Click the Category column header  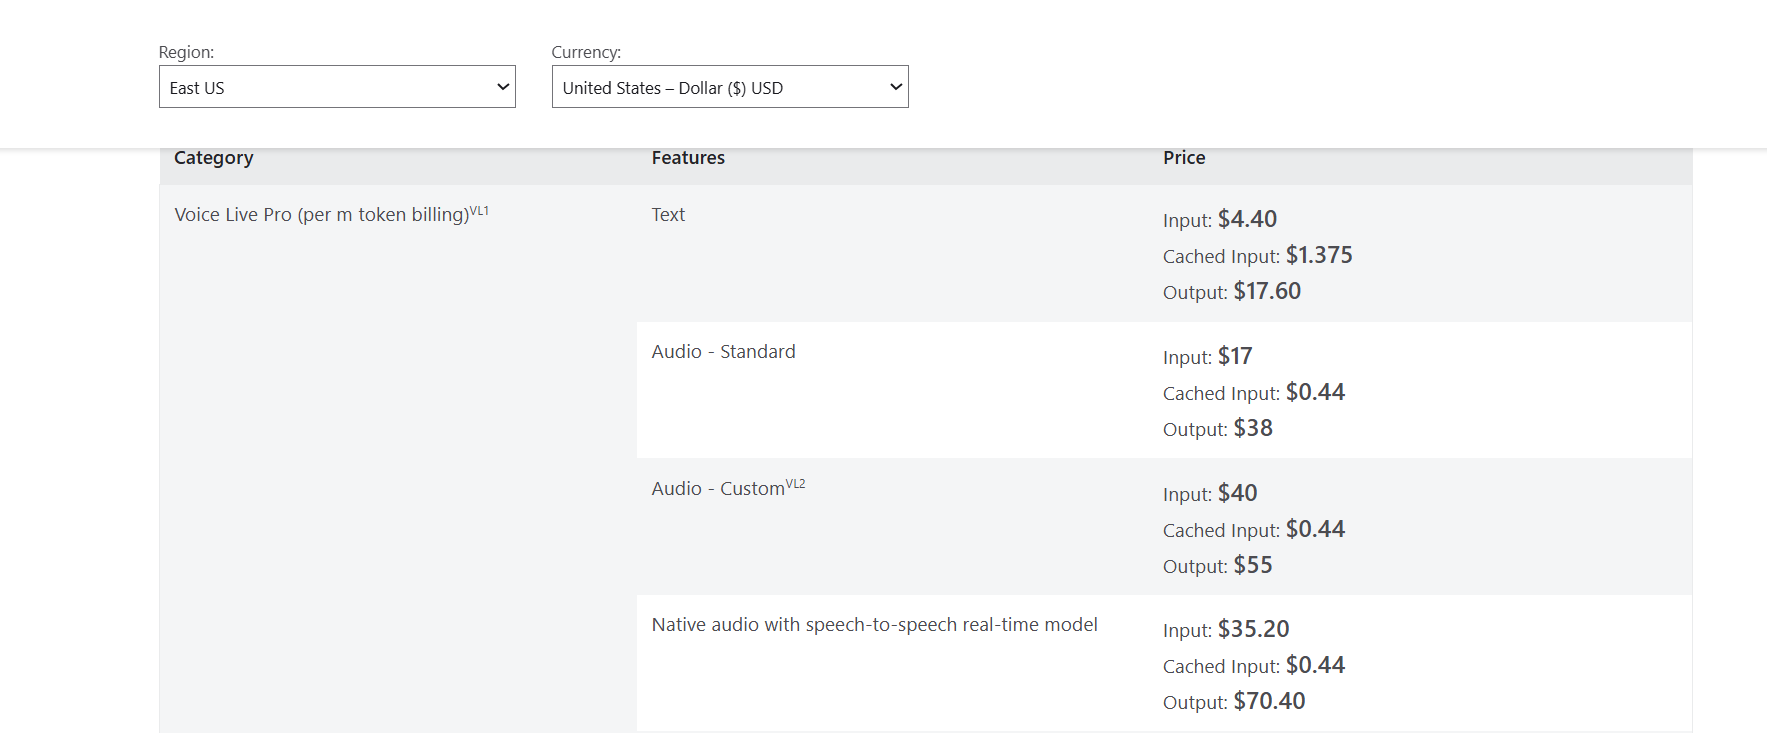click(213, 158)
